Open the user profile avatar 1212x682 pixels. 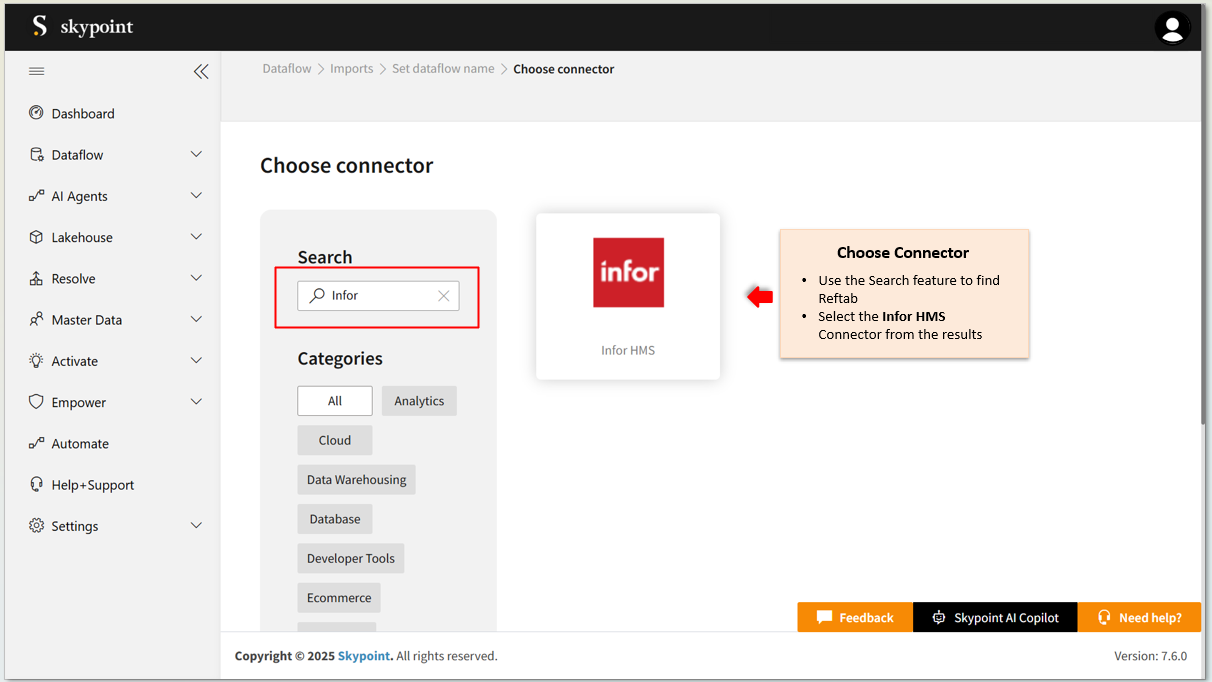tap(1172, 28)
